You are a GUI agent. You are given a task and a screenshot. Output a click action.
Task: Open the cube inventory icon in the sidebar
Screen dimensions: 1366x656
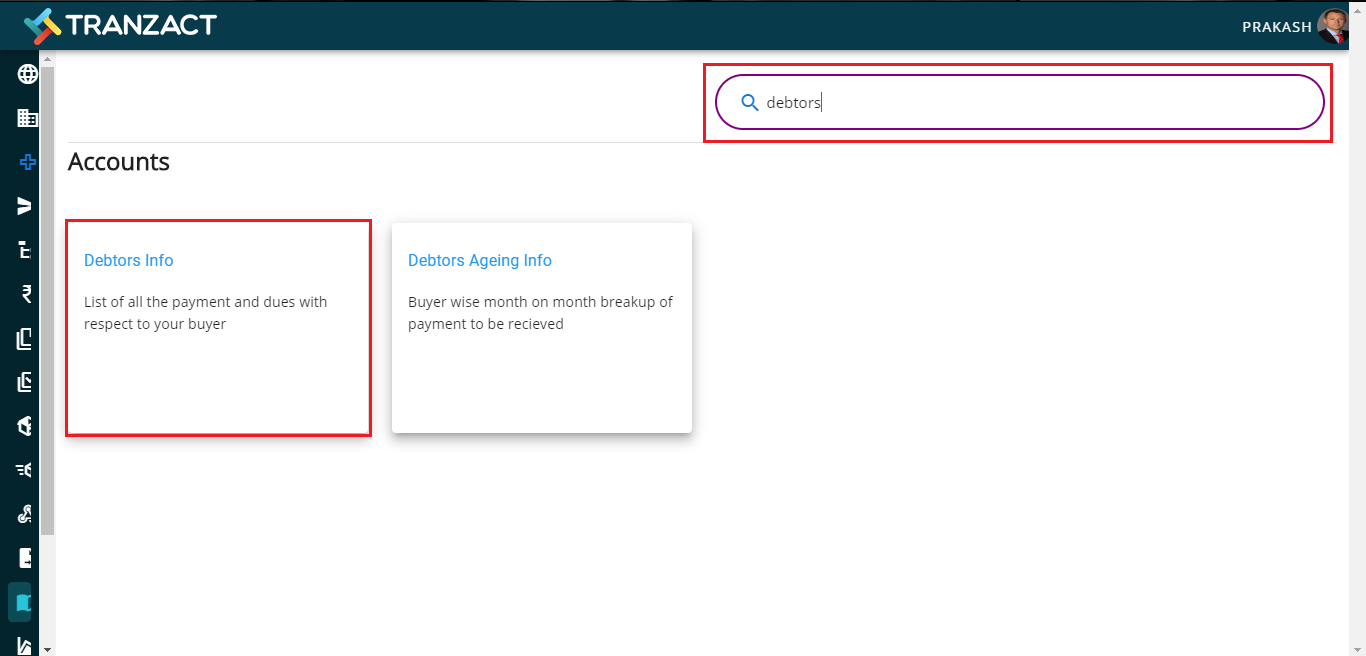point(26,426)
